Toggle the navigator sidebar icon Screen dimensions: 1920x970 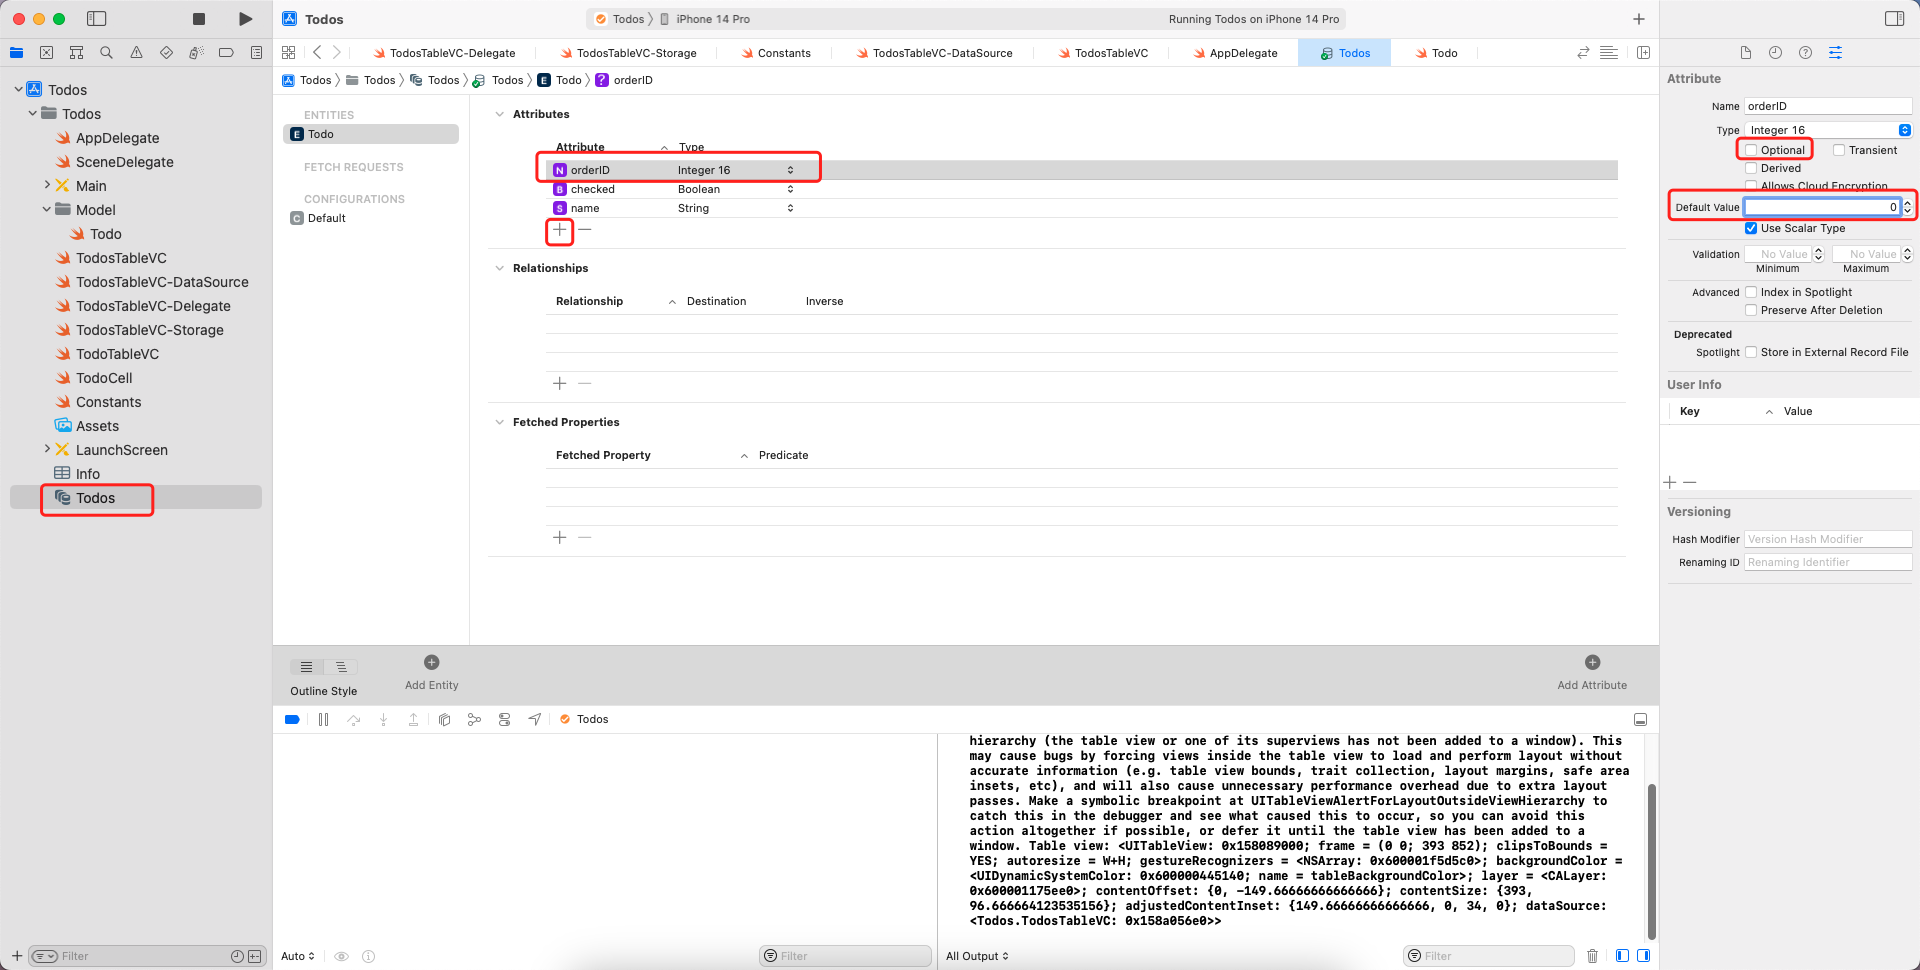point(97,19)
